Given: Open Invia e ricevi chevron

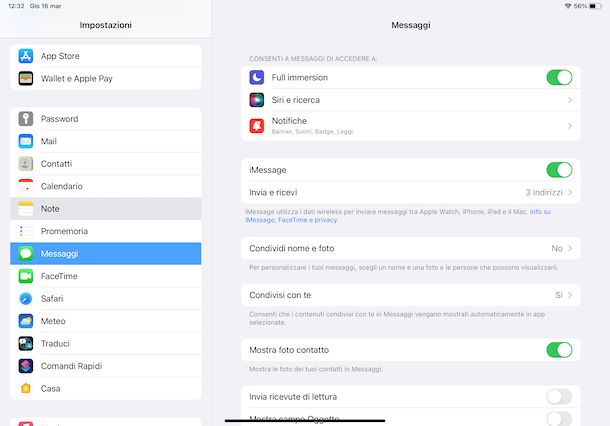Looking at the screenshot, I should (x=570, y=193).
